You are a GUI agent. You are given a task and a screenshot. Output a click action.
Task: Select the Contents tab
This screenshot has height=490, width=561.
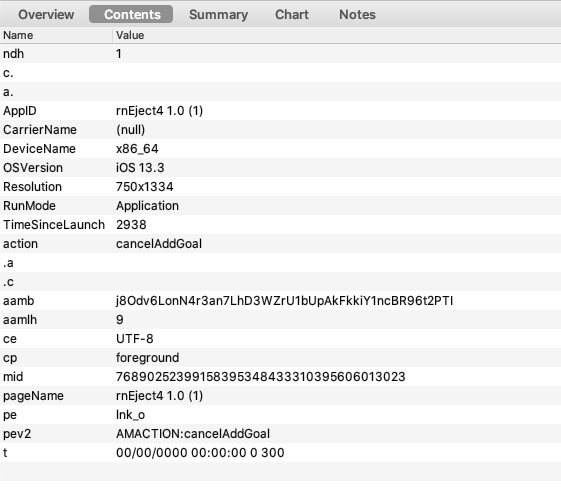click(x=131, y=14)
